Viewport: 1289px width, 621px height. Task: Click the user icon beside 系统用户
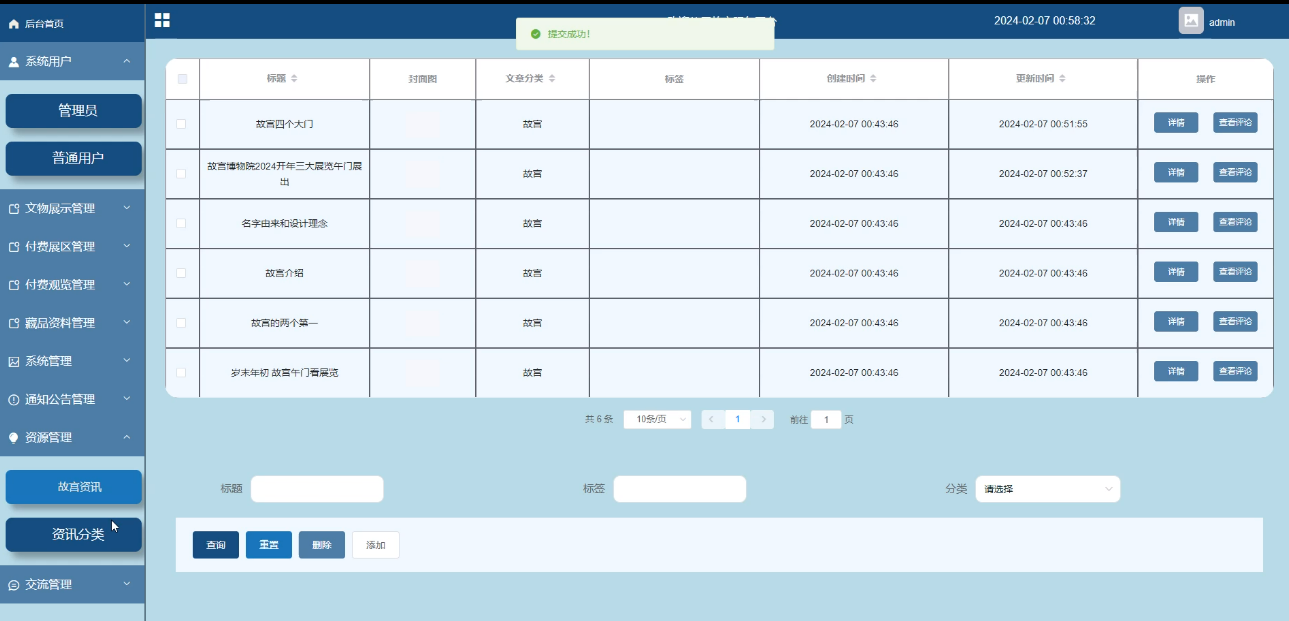pyautogui.click(x=14, y=62)
